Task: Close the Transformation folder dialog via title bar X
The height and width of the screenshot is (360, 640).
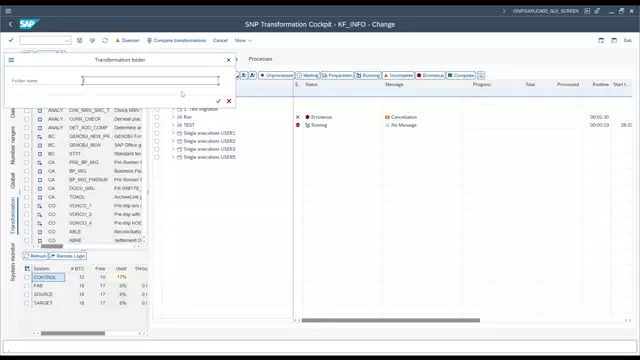Action: tap(229, 60)
